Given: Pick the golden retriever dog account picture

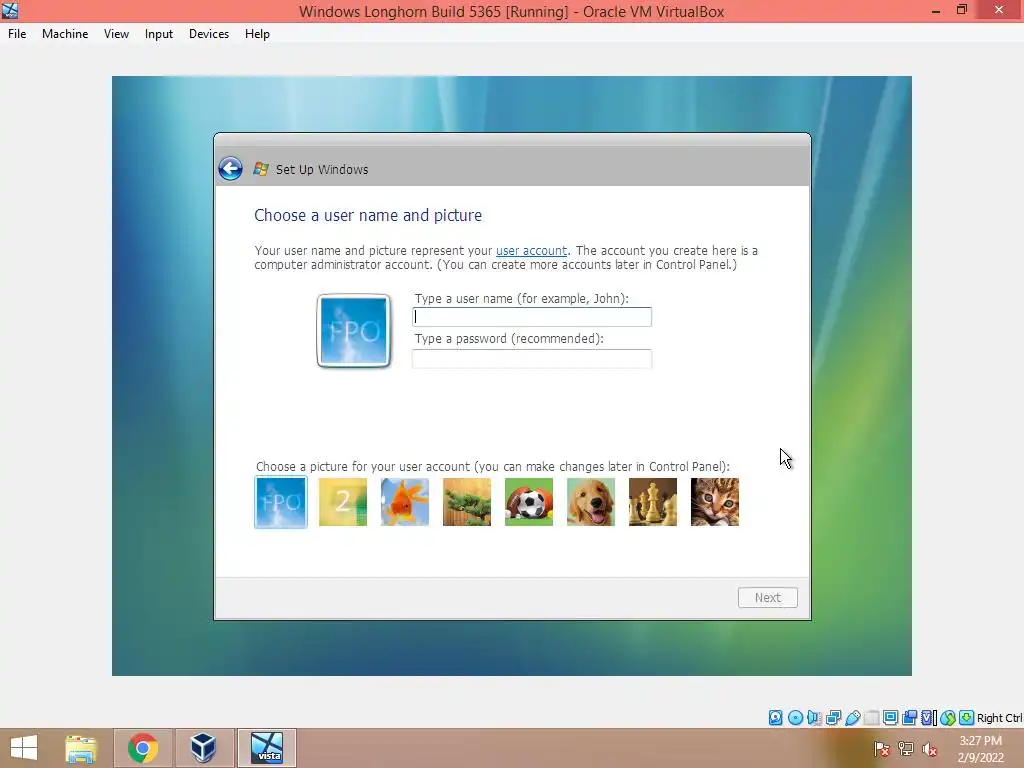Looking at the screenshot, I should tap(591, 502).
